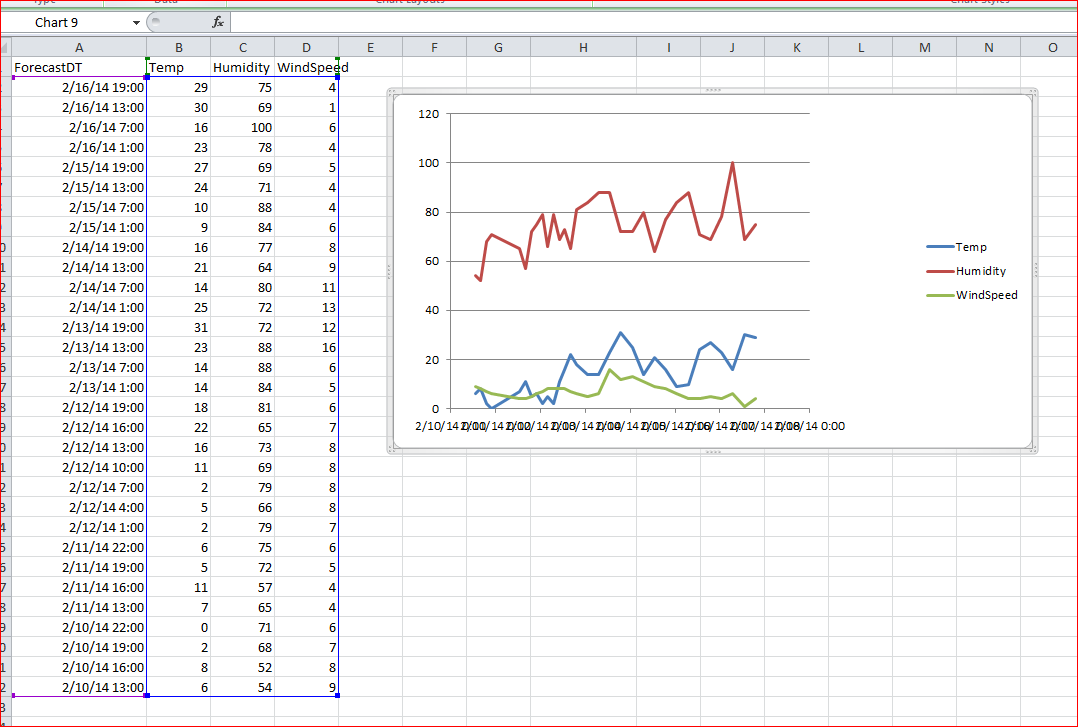Screen dimensions: 1078x727
Task: Click into the empty formula bar field
Action: point(653,22)
